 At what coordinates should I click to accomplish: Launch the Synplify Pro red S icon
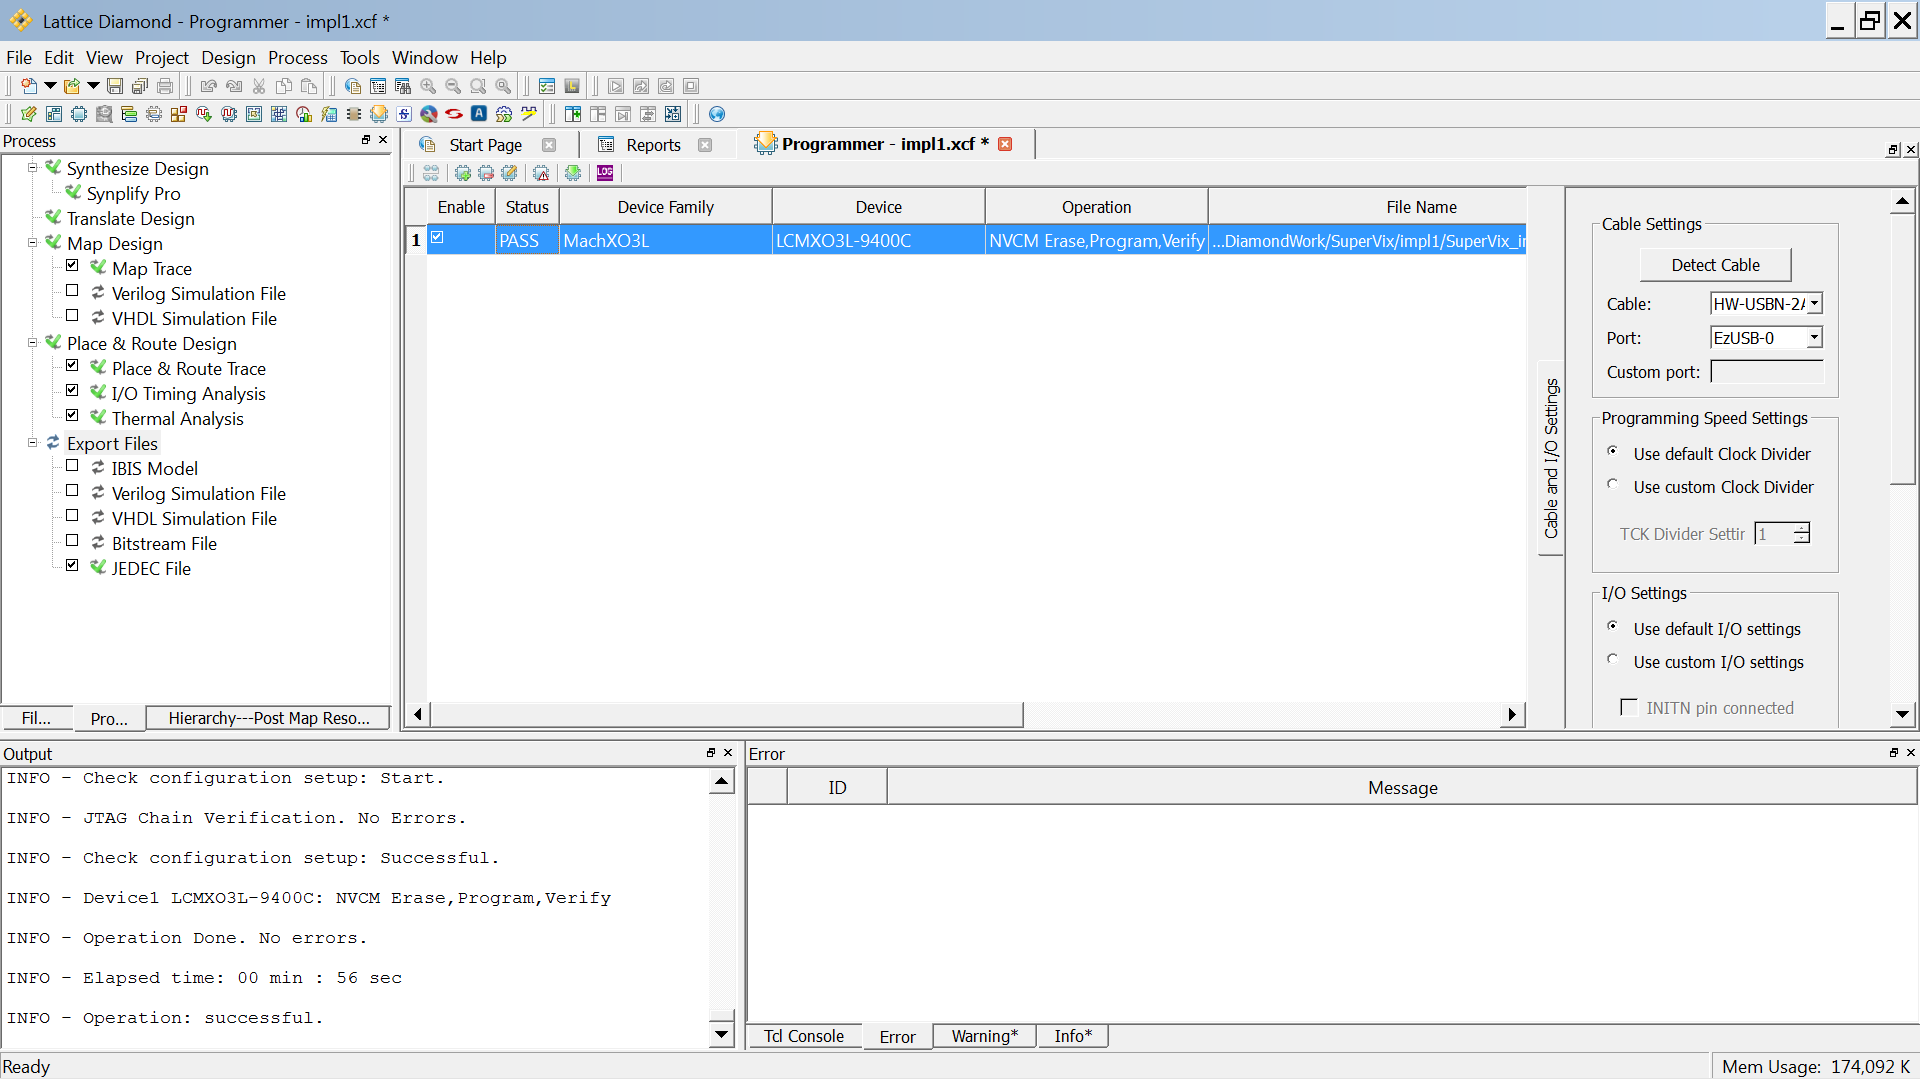point(454,114)
